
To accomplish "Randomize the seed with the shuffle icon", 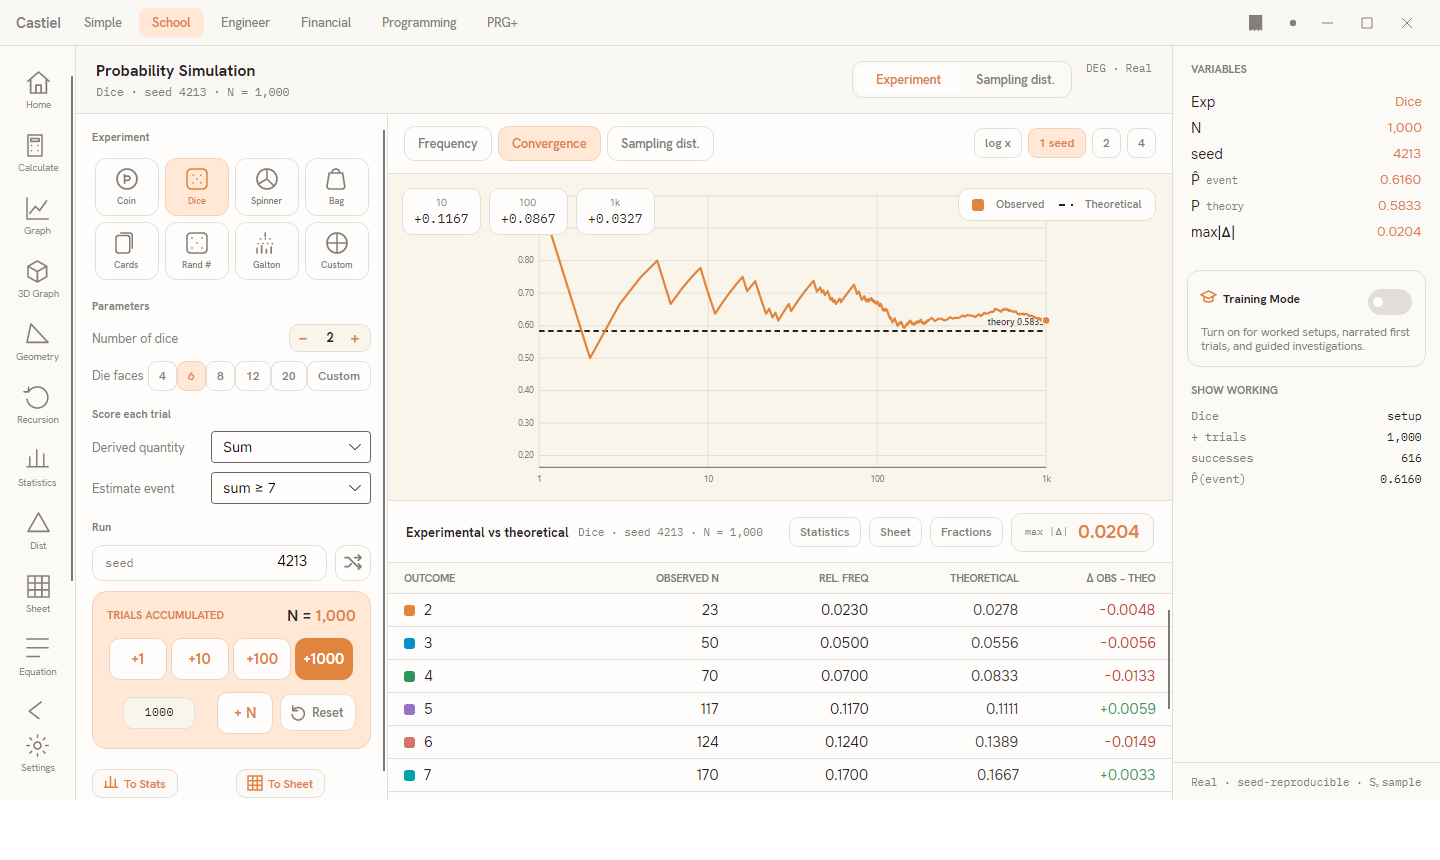I will [353, 562].
